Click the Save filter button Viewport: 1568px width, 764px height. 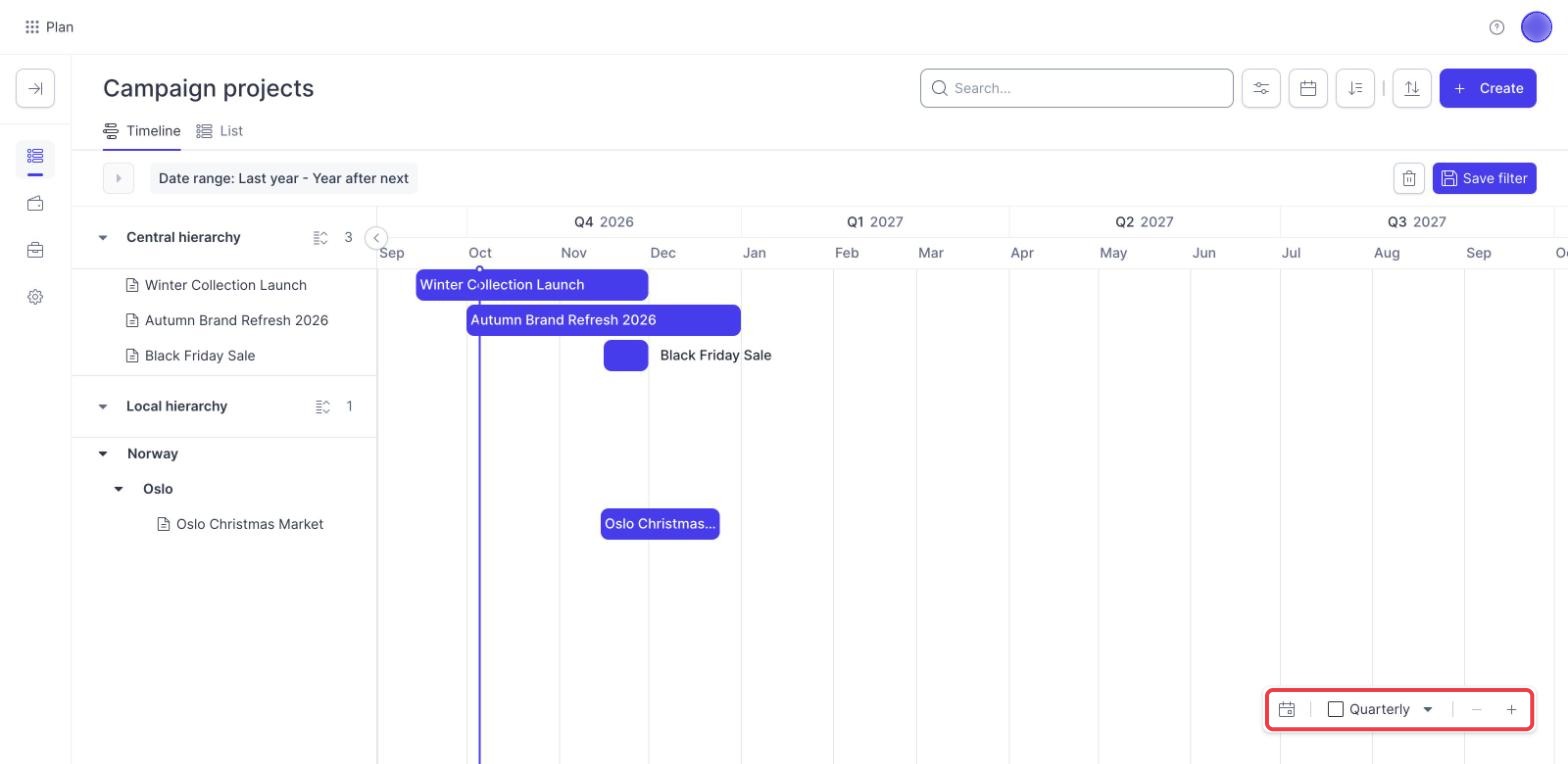[1485, 178]
